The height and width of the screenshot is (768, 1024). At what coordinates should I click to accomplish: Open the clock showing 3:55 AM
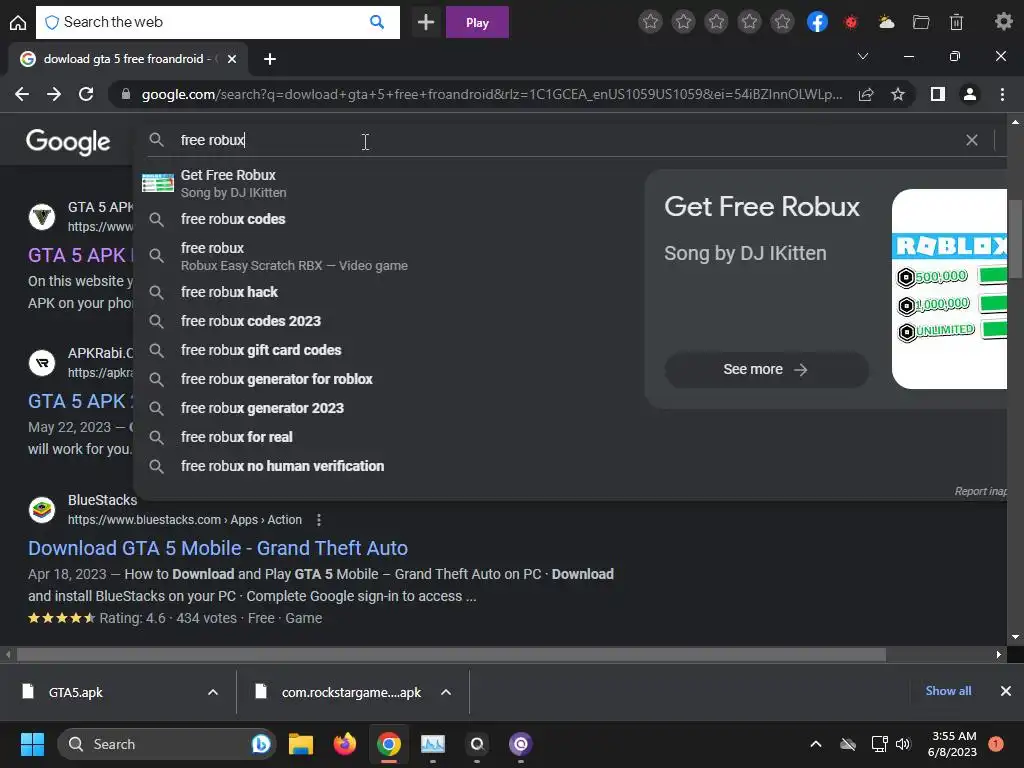(952, 744)
